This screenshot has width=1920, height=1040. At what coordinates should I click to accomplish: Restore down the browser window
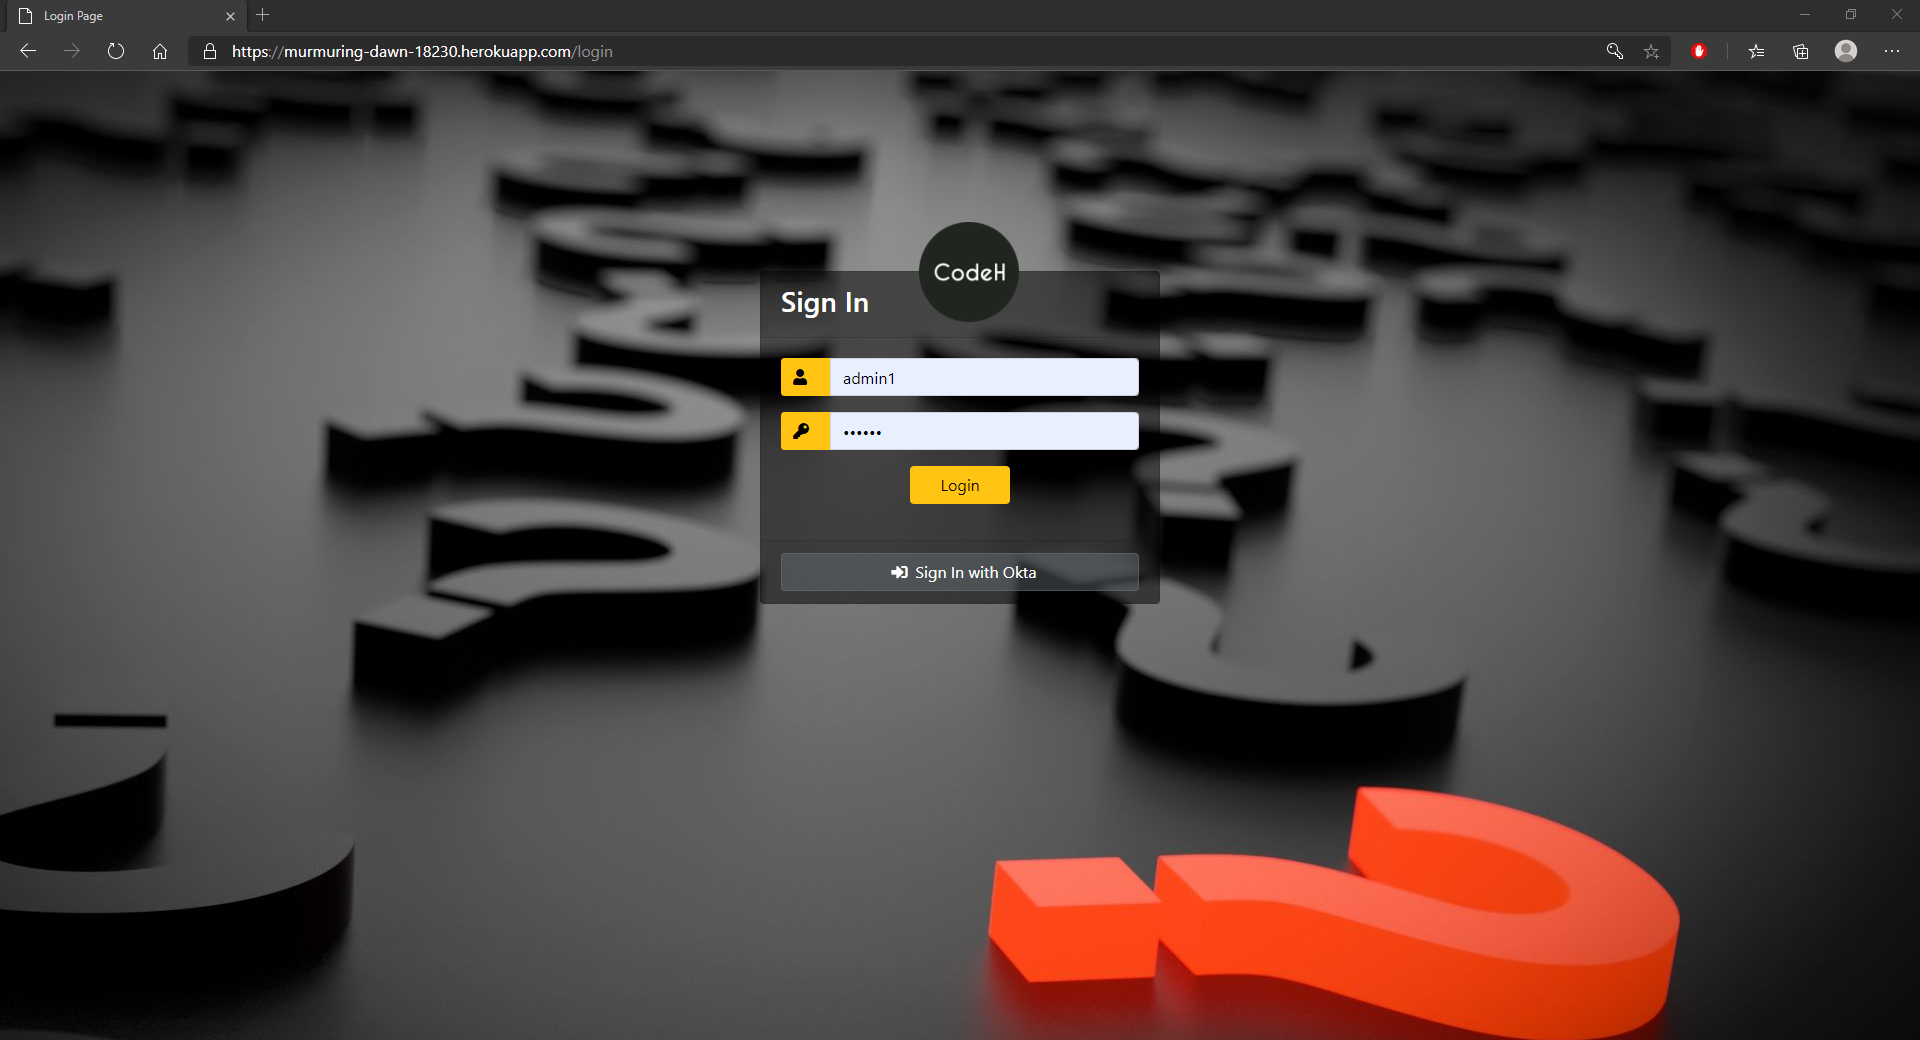(1851, 15)
